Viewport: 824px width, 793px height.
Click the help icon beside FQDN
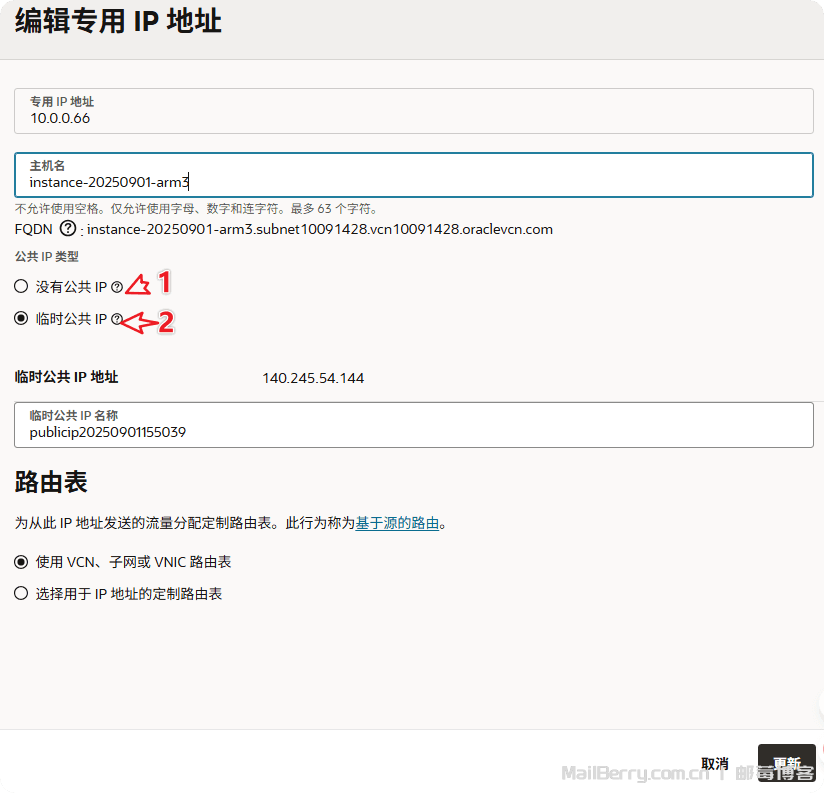68,229
